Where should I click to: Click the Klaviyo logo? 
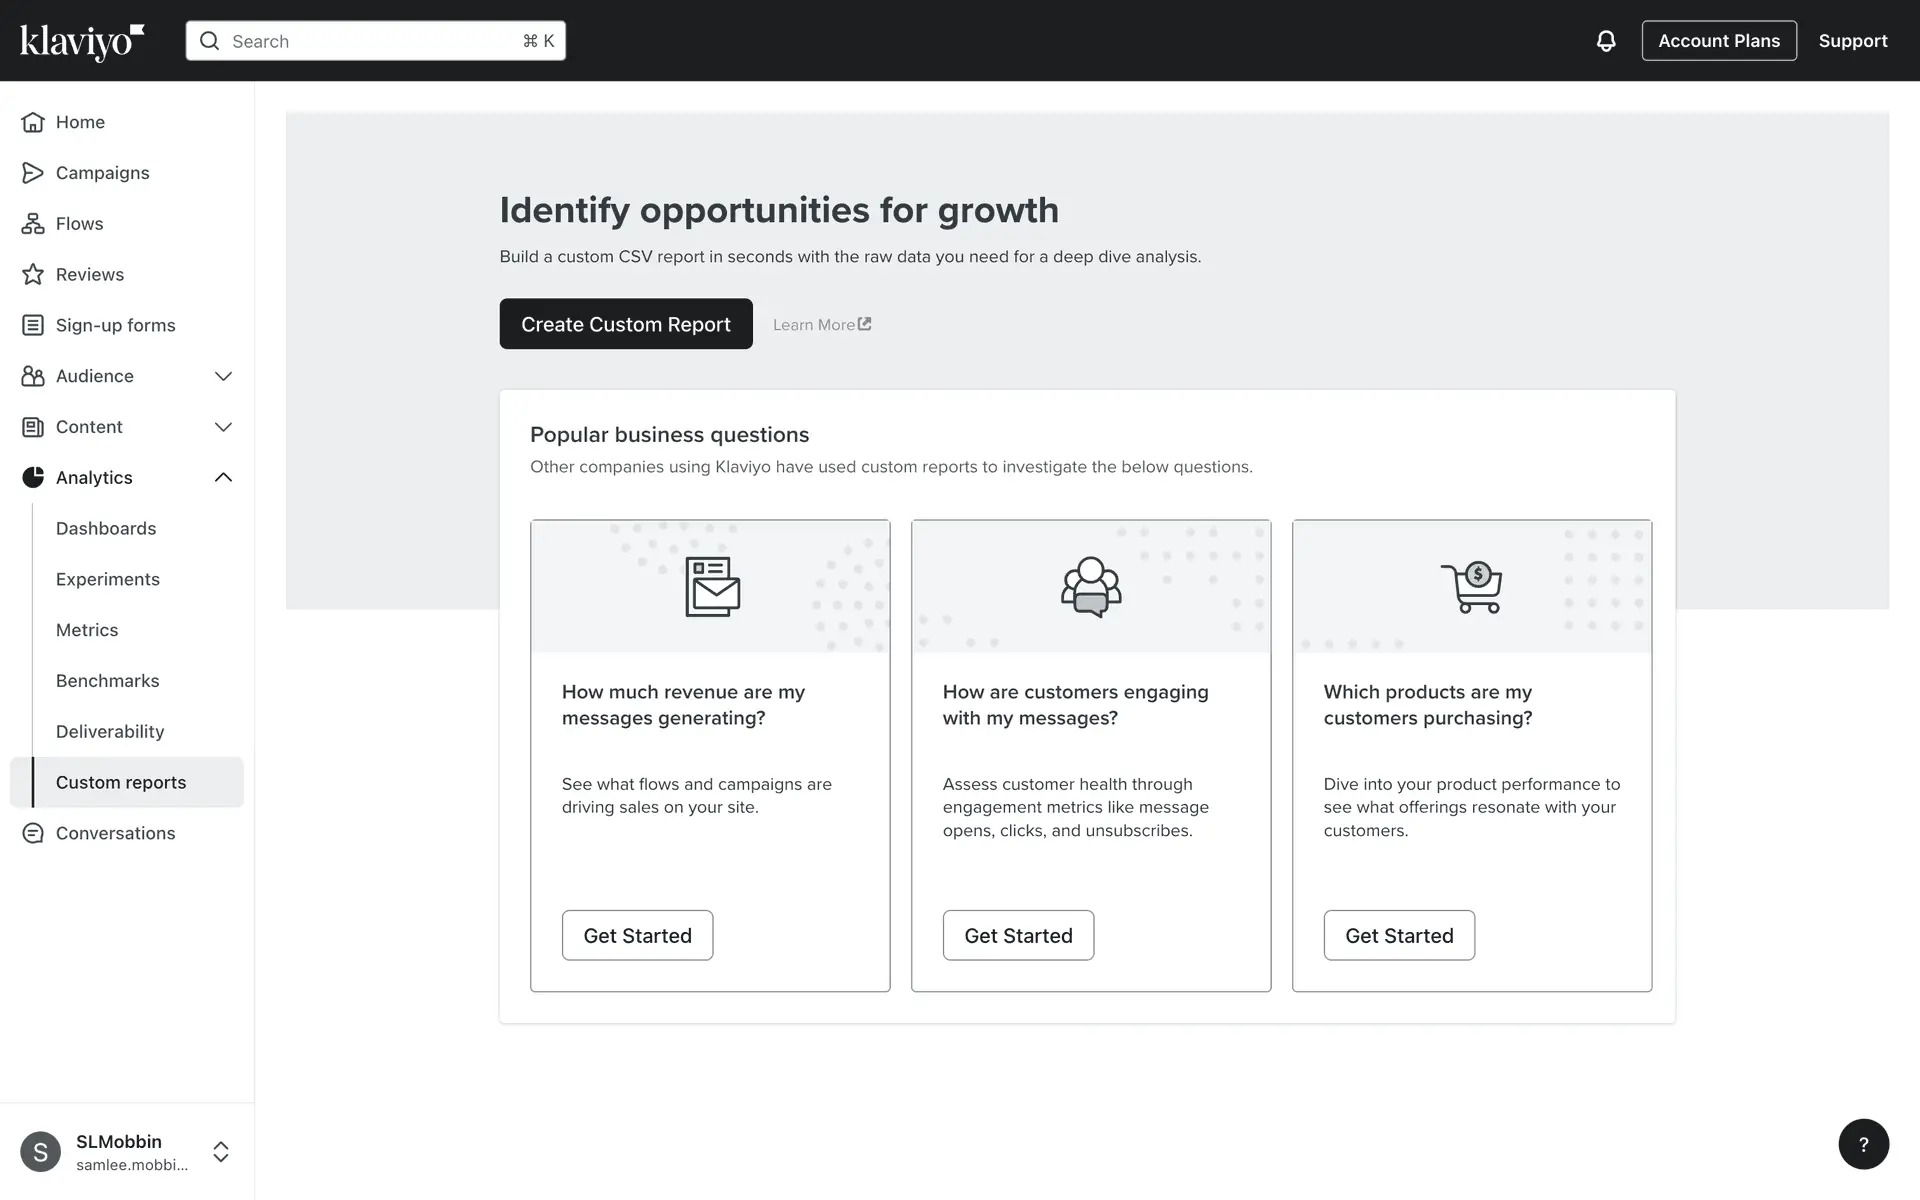coord(82,42)
